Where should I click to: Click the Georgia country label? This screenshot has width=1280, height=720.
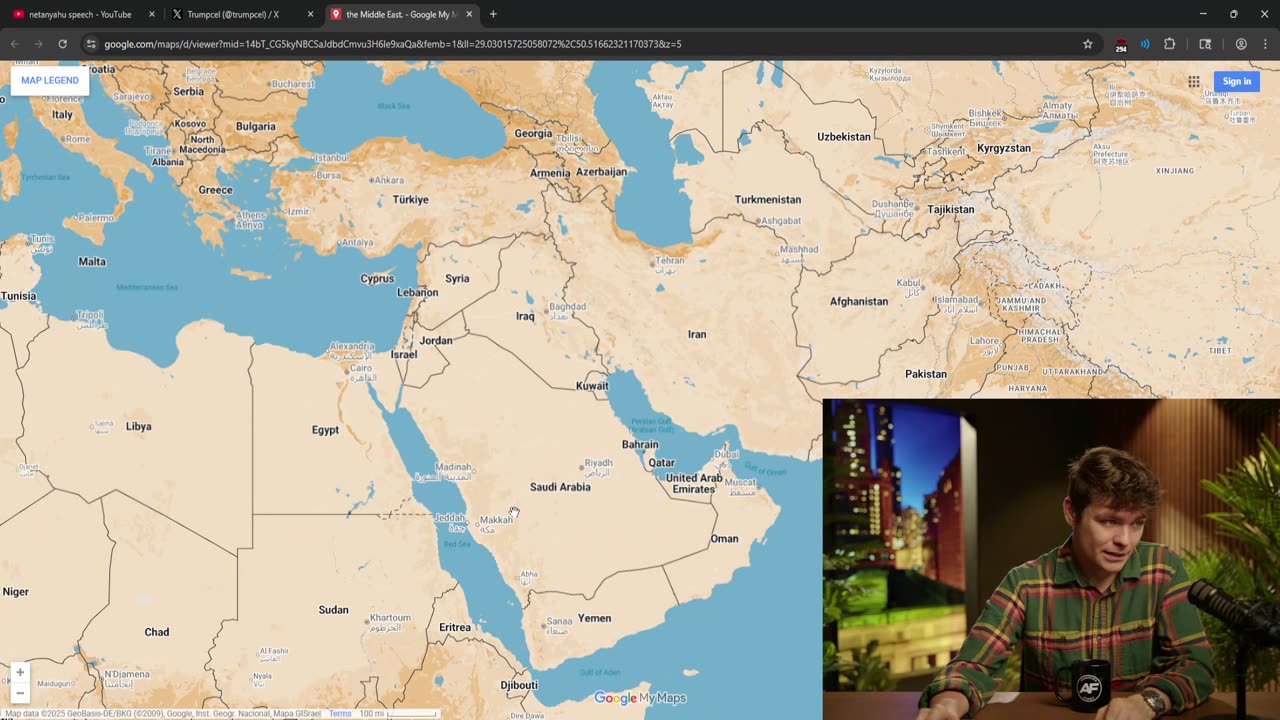click(x=533, y=133)
